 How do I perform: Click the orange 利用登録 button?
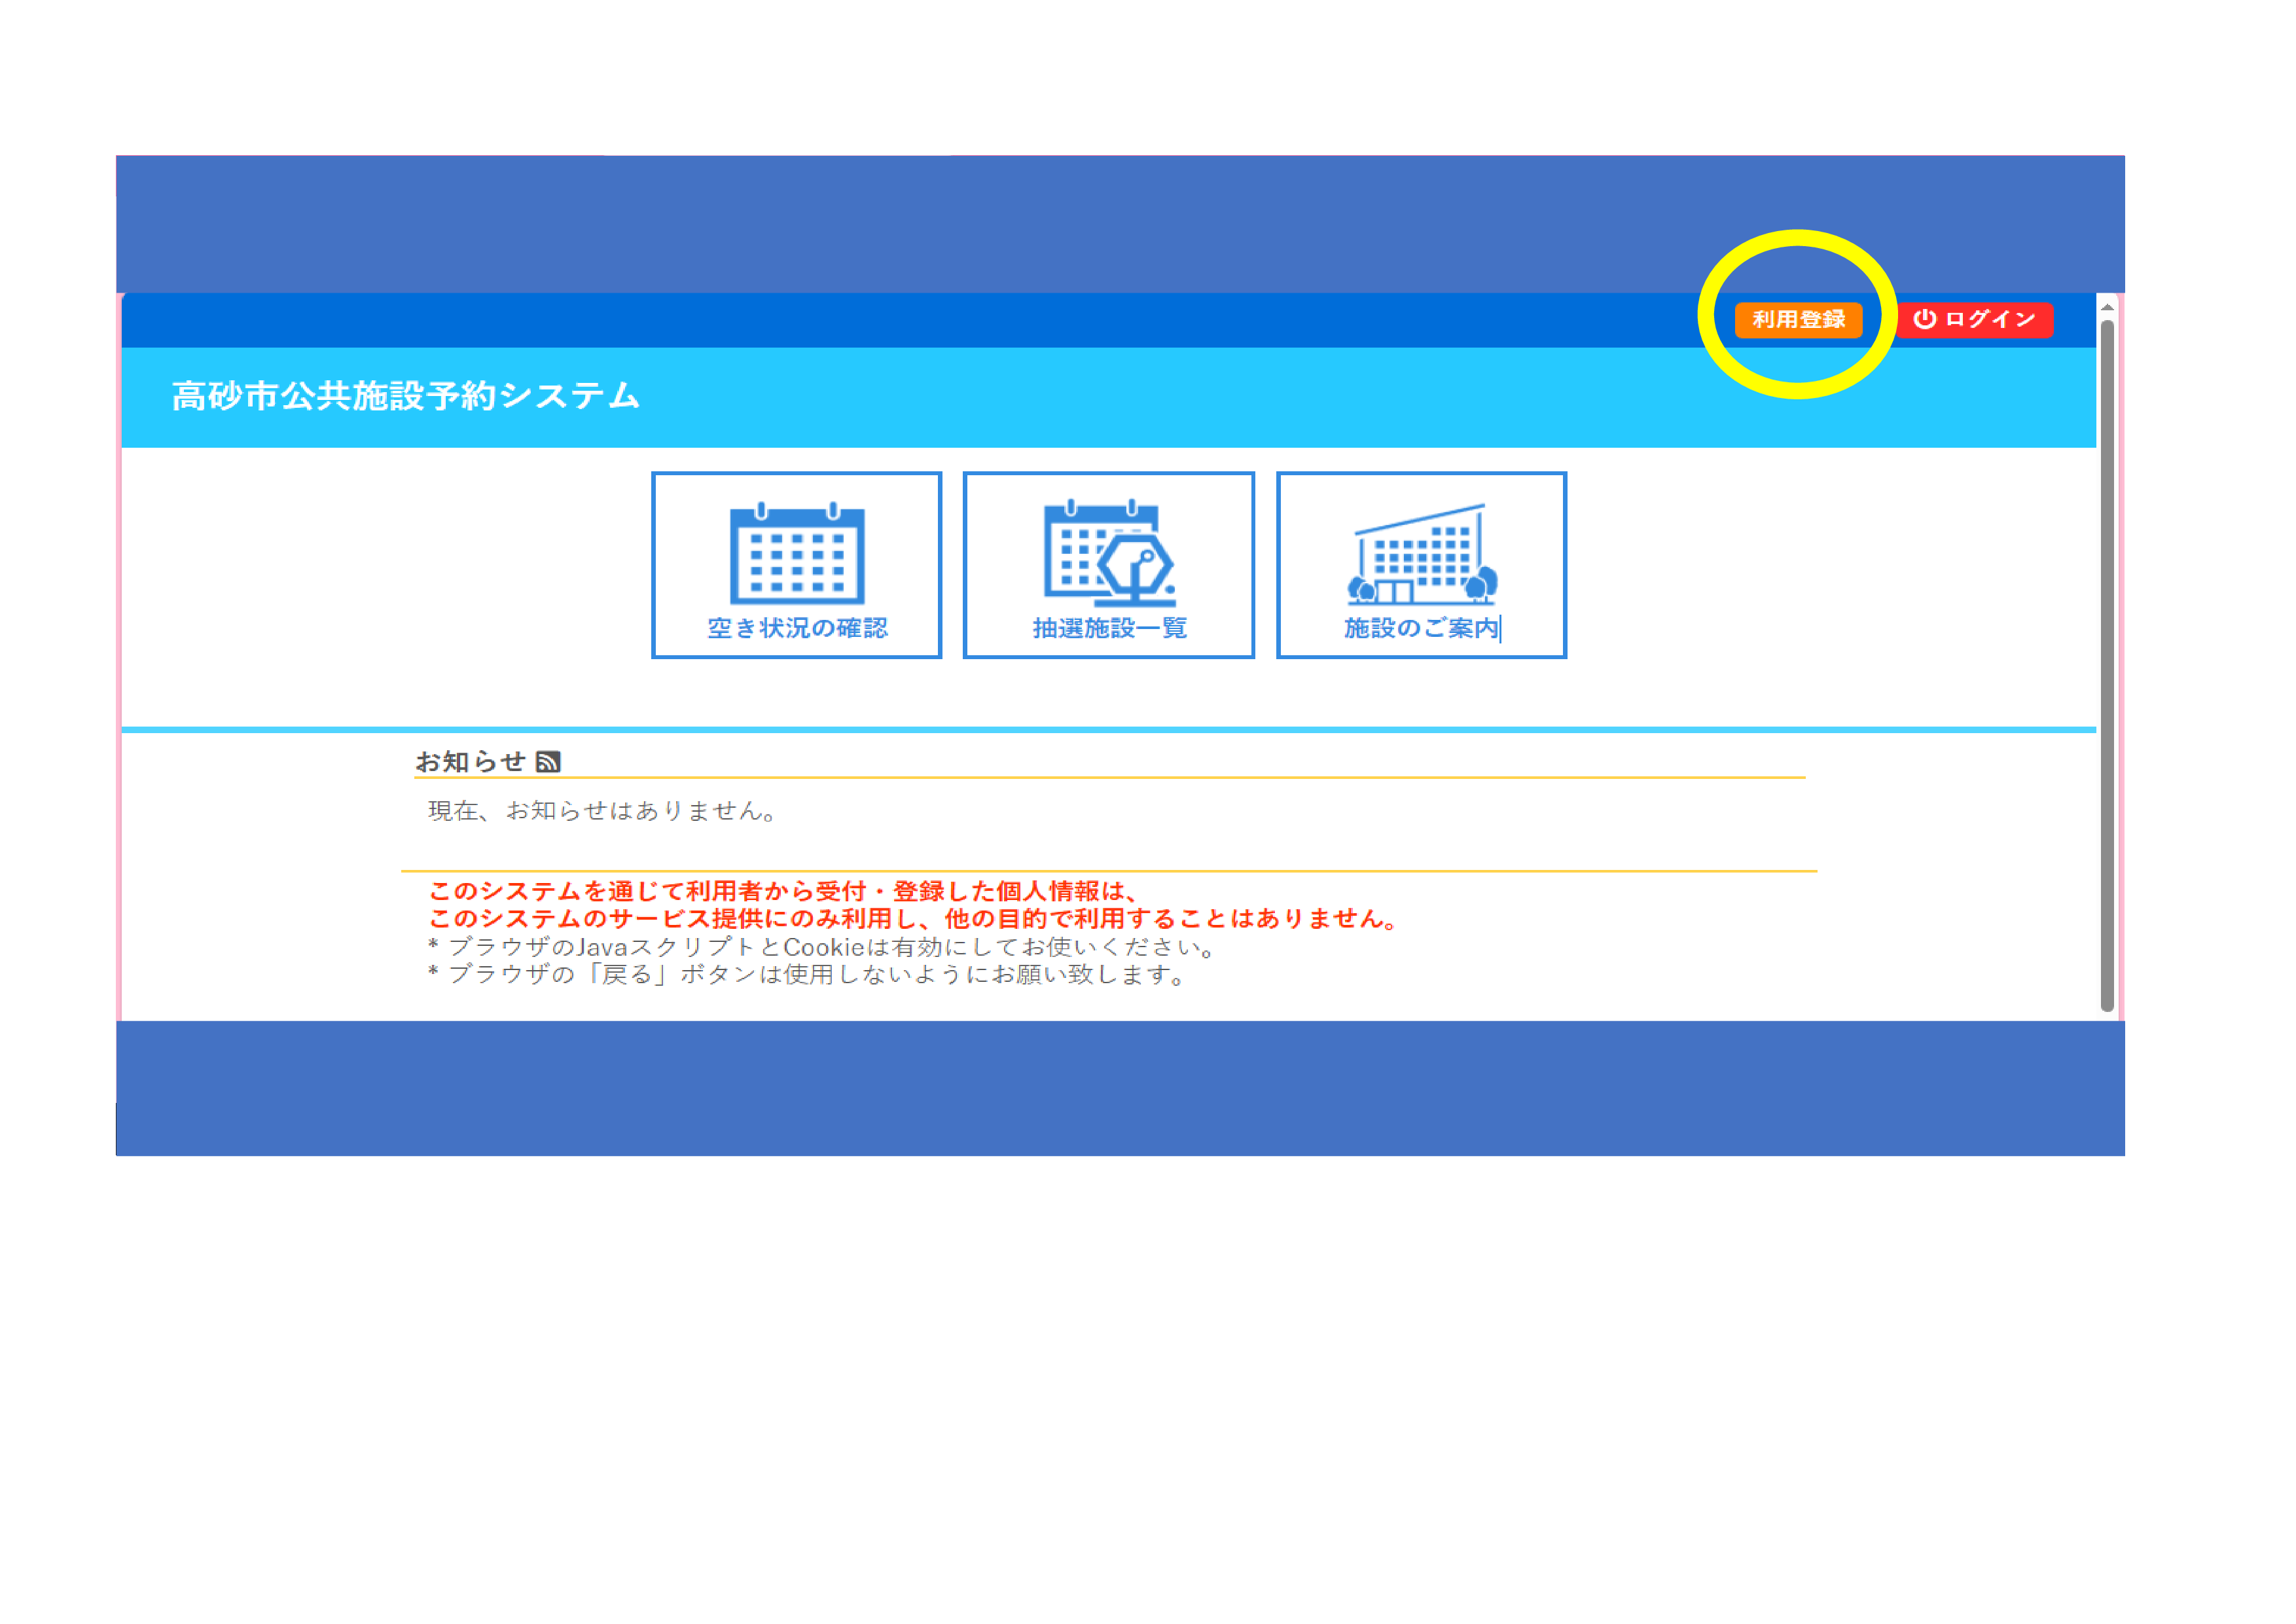1798,319
